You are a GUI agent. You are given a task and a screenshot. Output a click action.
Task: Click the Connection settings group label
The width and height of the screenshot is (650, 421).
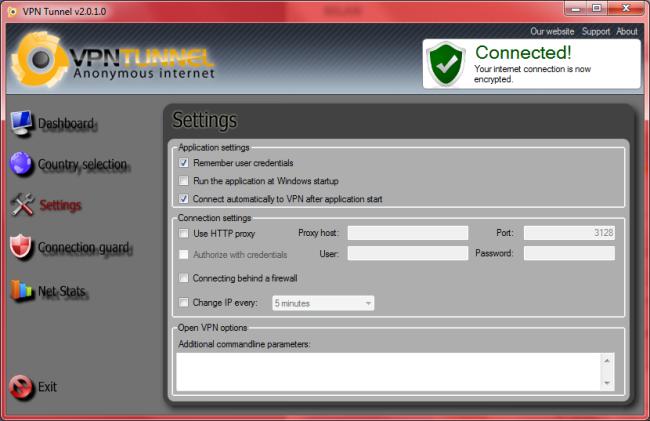pyautogui.click(x=214, y=218)
